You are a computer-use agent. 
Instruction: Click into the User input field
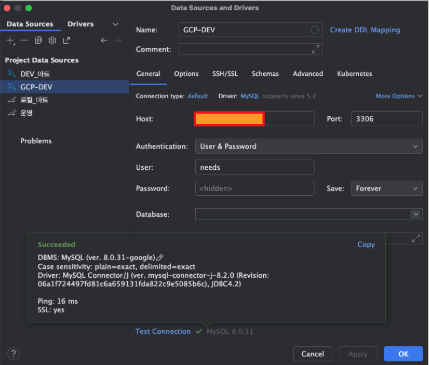click(x=255, y=167)
